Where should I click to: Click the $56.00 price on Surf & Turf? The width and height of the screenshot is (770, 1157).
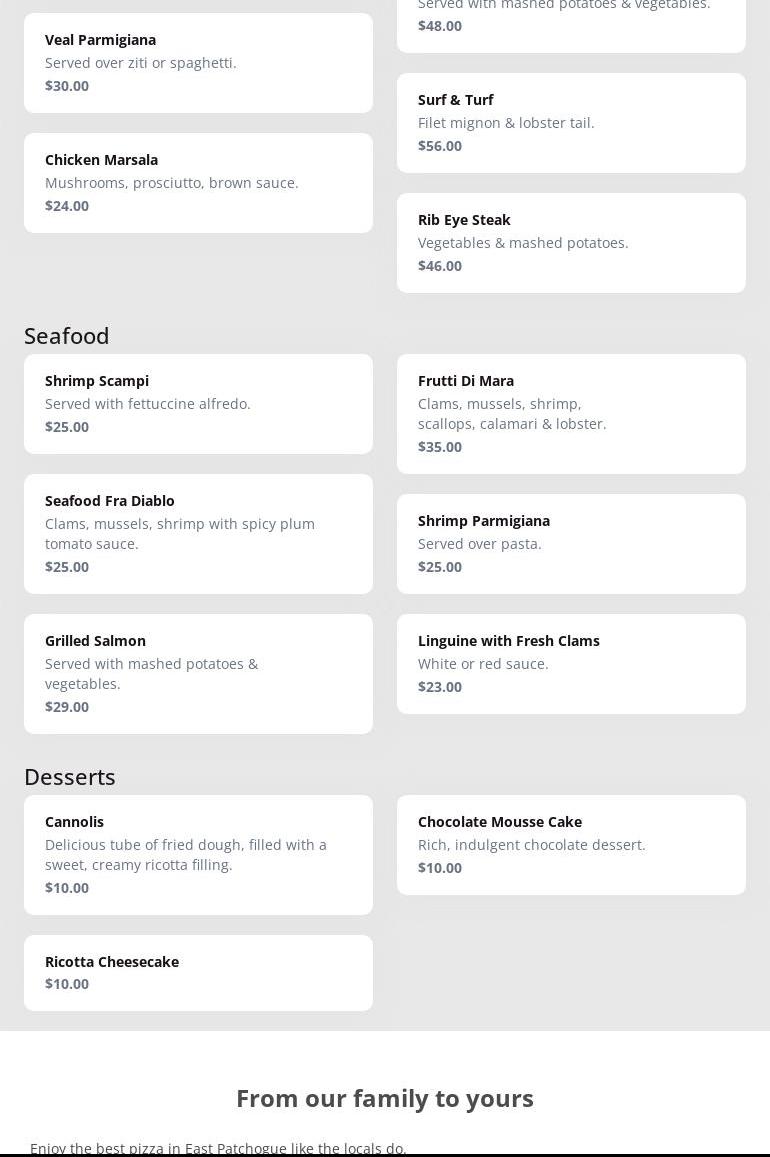click(x=440, y=146)
